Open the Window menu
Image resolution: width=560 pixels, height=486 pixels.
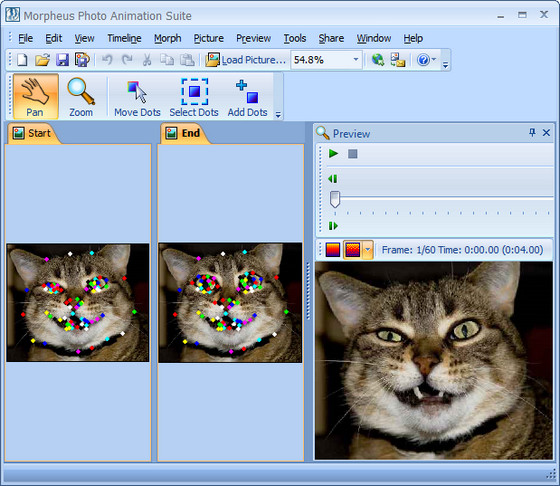point(374,38)
